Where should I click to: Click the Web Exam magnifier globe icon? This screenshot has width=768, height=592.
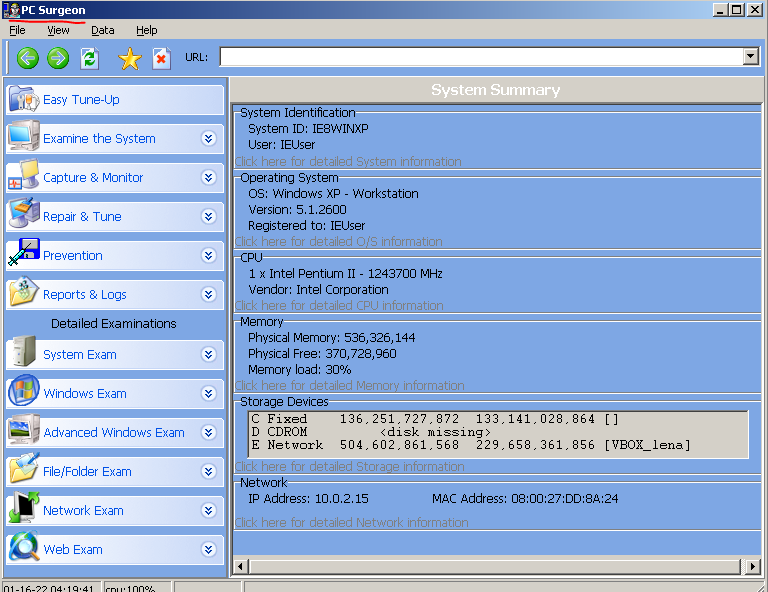click(x=24, y=546)
